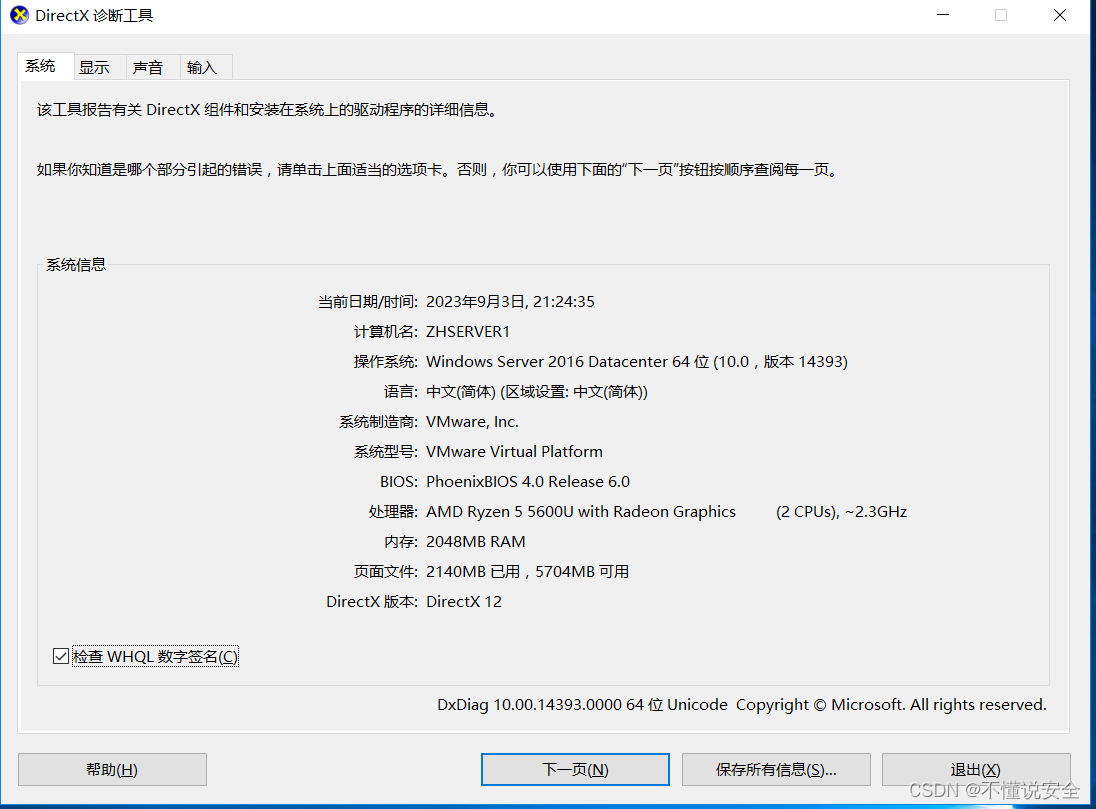
Task: Click the 系统制造商 label
Action: [x=378, y=422]
